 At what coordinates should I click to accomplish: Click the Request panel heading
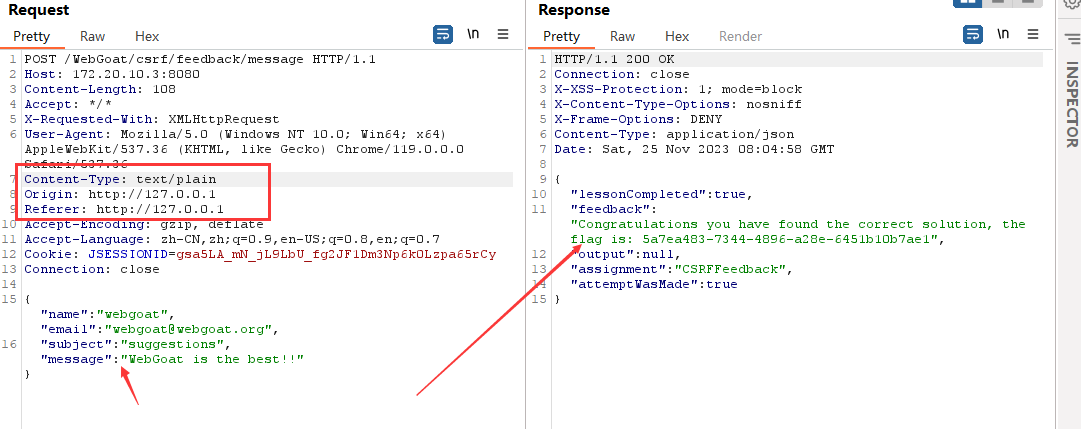[39, 10]
